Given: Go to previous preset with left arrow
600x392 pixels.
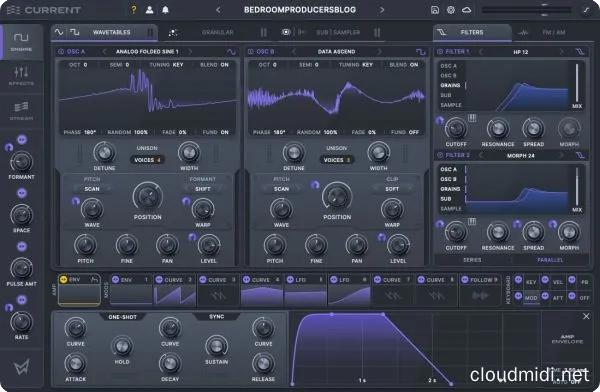Looking at the screenshot, I should coord(218,10).
